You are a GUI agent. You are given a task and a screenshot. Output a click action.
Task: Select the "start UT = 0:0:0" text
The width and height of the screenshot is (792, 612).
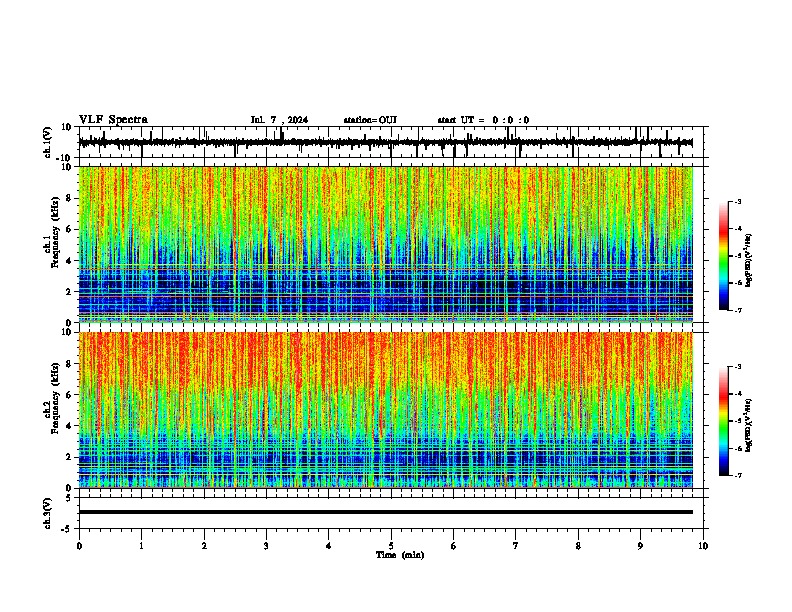point(483,120)
